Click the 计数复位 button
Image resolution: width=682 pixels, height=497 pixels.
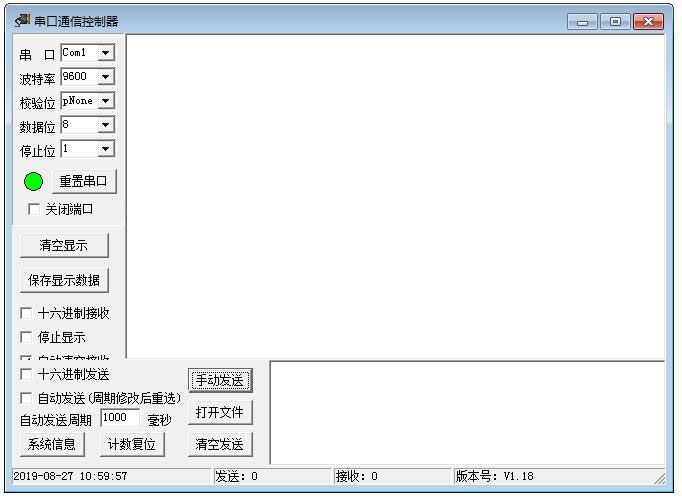point(132,444)
